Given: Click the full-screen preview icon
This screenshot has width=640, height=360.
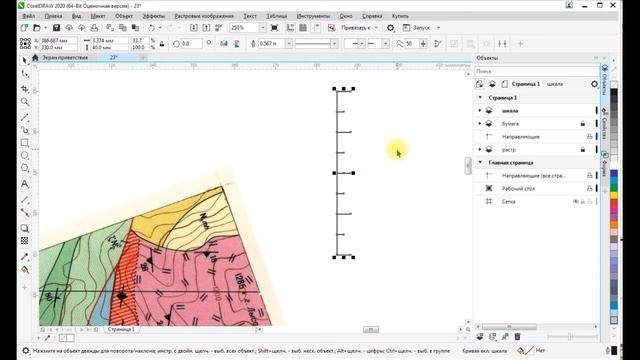Looking at the screenshot, I should click(x=275, y=28).
